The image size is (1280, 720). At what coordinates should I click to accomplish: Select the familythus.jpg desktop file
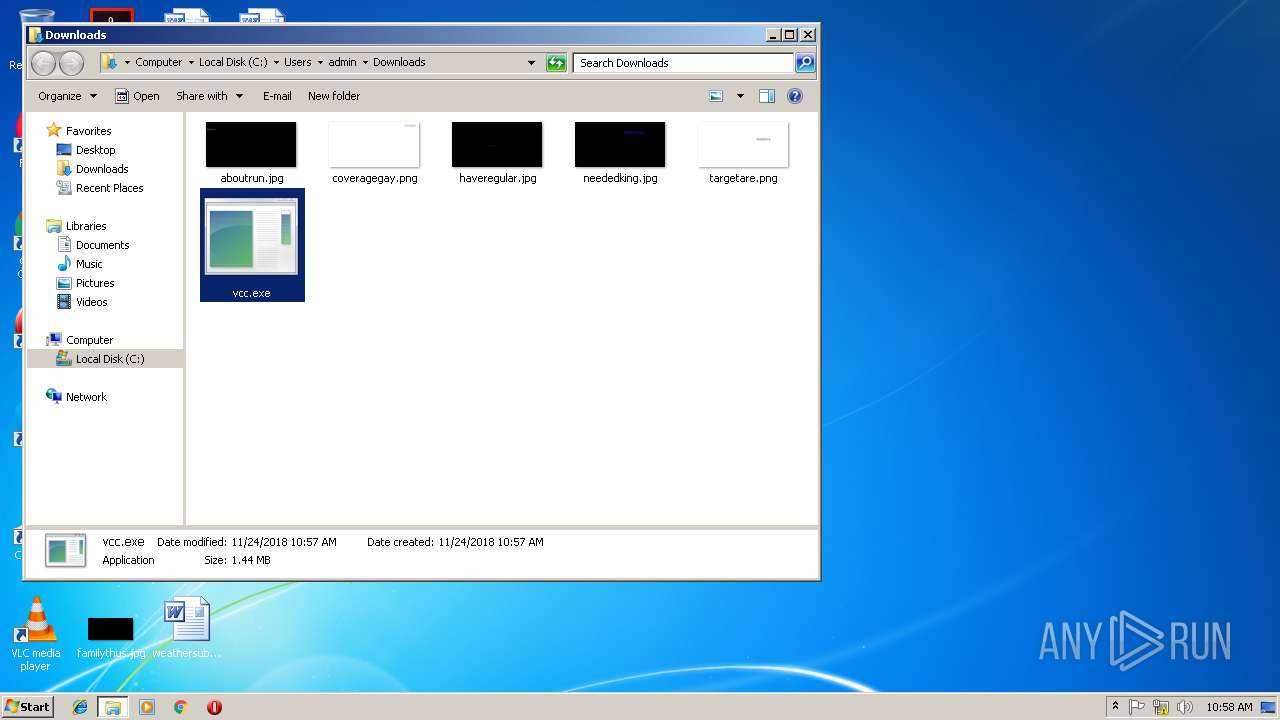click(x=111, y=638)
